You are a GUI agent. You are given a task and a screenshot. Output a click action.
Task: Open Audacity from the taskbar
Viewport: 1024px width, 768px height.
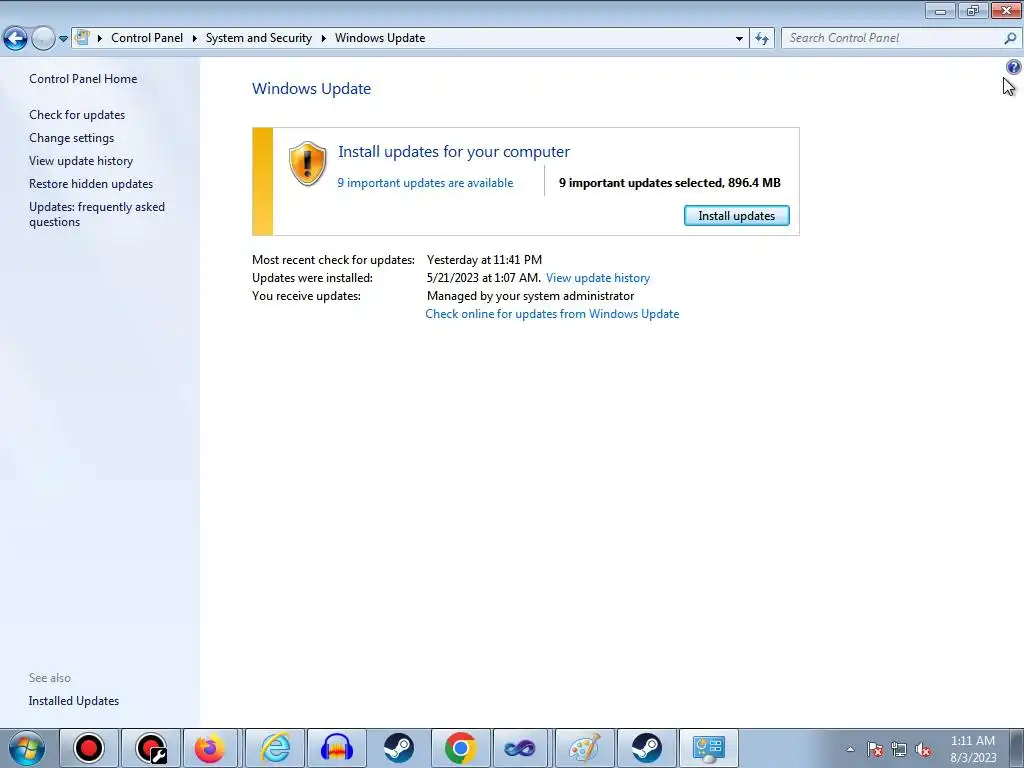(337, 748)
